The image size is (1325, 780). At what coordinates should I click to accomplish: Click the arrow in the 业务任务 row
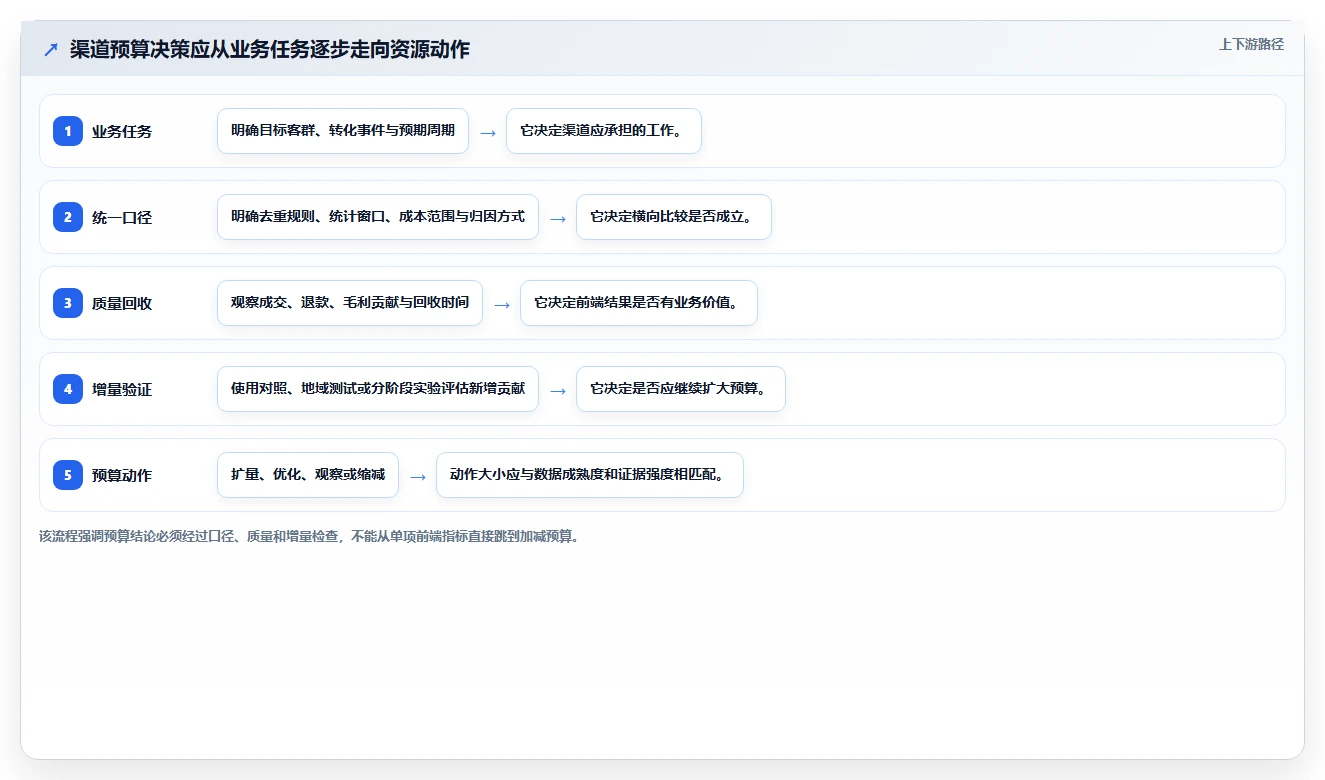click(488, 132)
